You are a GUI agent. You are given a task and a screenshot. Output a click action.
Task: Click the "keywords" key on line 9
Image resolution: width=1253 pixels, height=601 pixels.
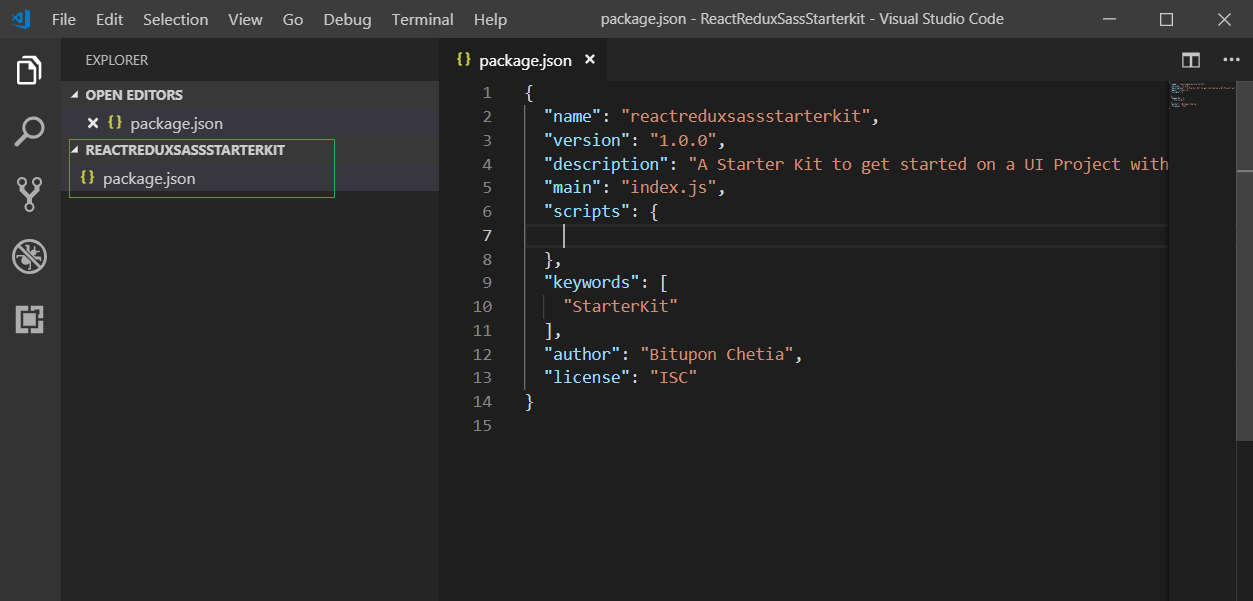click(592, 282)
